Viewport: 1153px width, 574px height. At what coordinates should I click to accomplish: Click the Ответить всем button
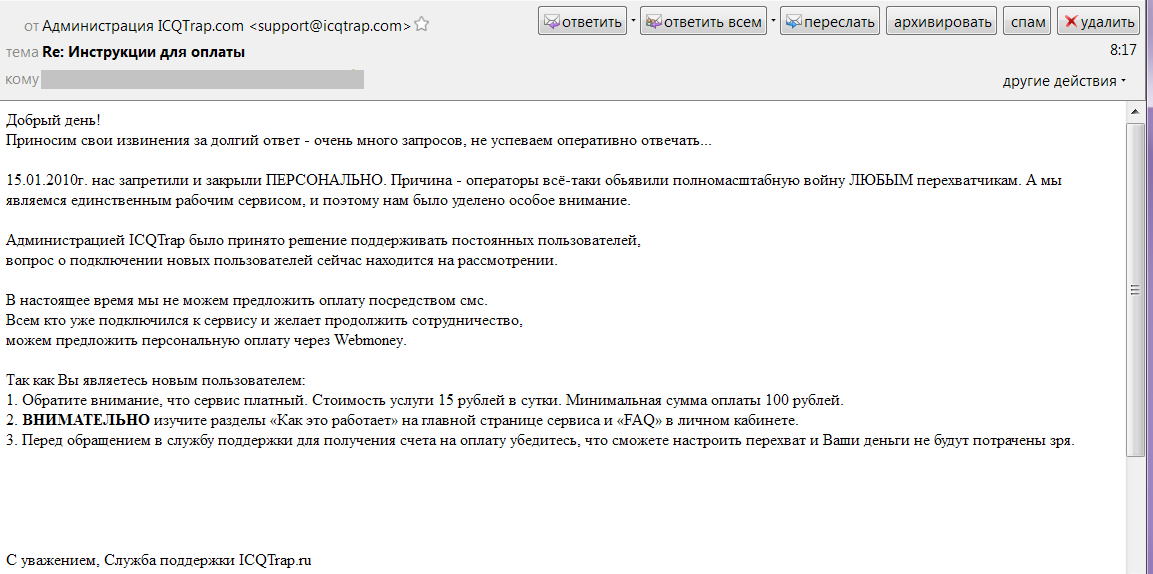pos(704,21)
